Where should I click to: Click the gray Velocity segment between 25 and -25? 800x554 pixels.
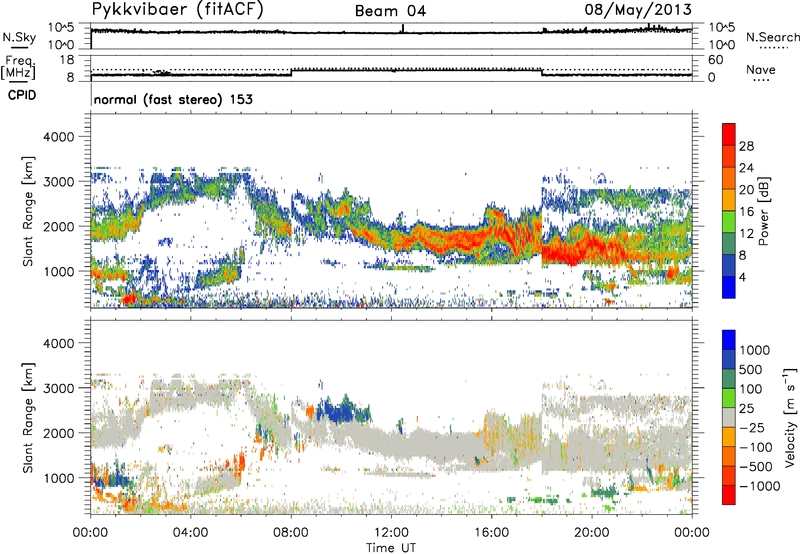pyautogui.click(x=729, y=418)
